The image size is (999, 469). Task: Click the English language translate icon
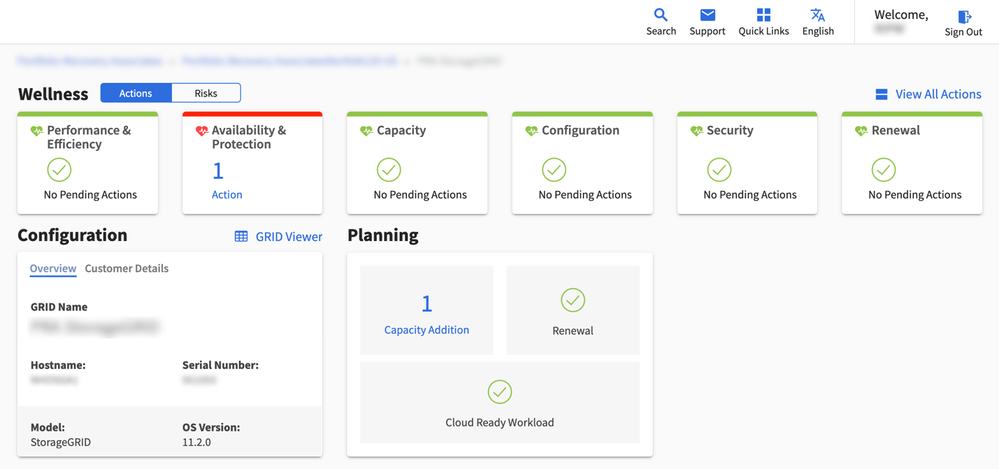[x=817, y=15]
